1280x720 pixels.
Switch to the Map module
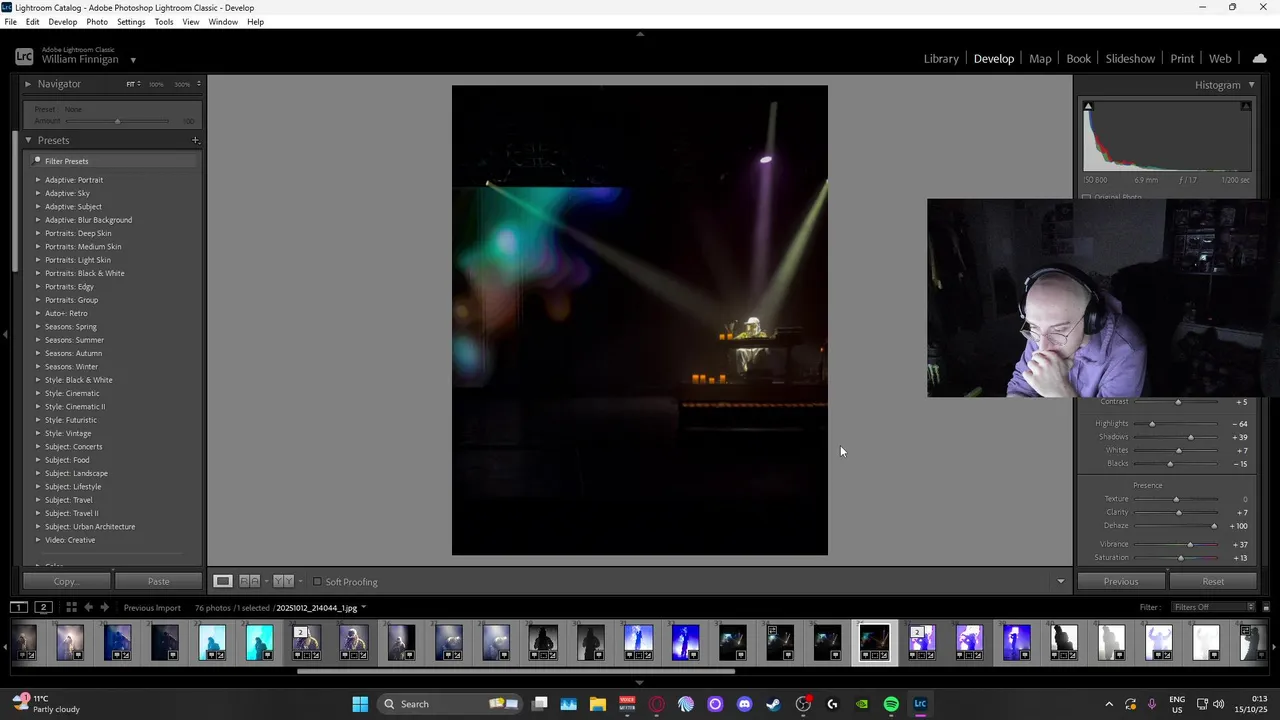pyautogui.click(x=1040, y=58)
